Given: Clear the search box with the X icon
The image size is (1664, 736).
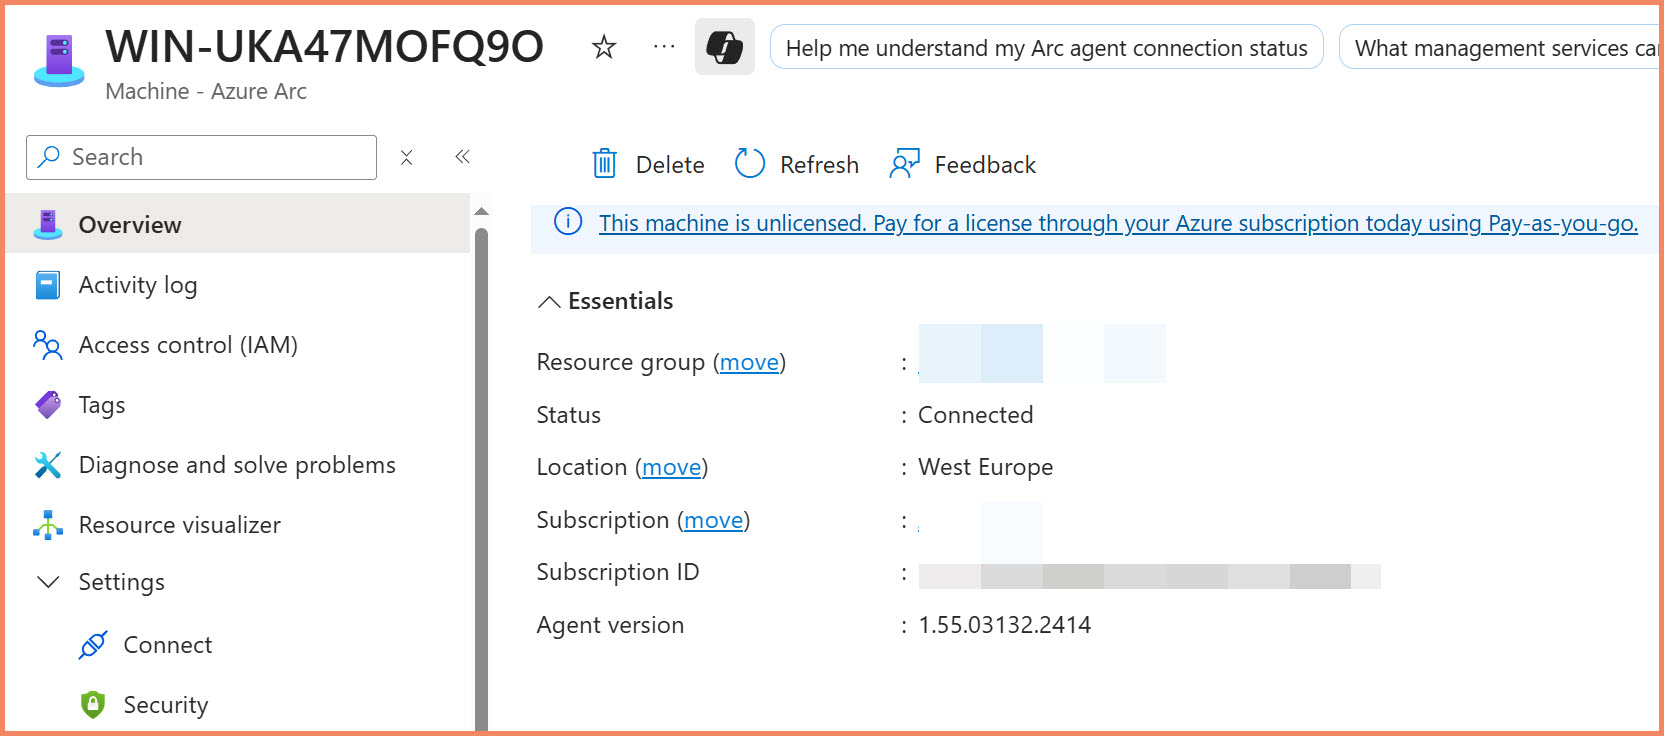Looking at the screenshot, I should tap(406, 157).
